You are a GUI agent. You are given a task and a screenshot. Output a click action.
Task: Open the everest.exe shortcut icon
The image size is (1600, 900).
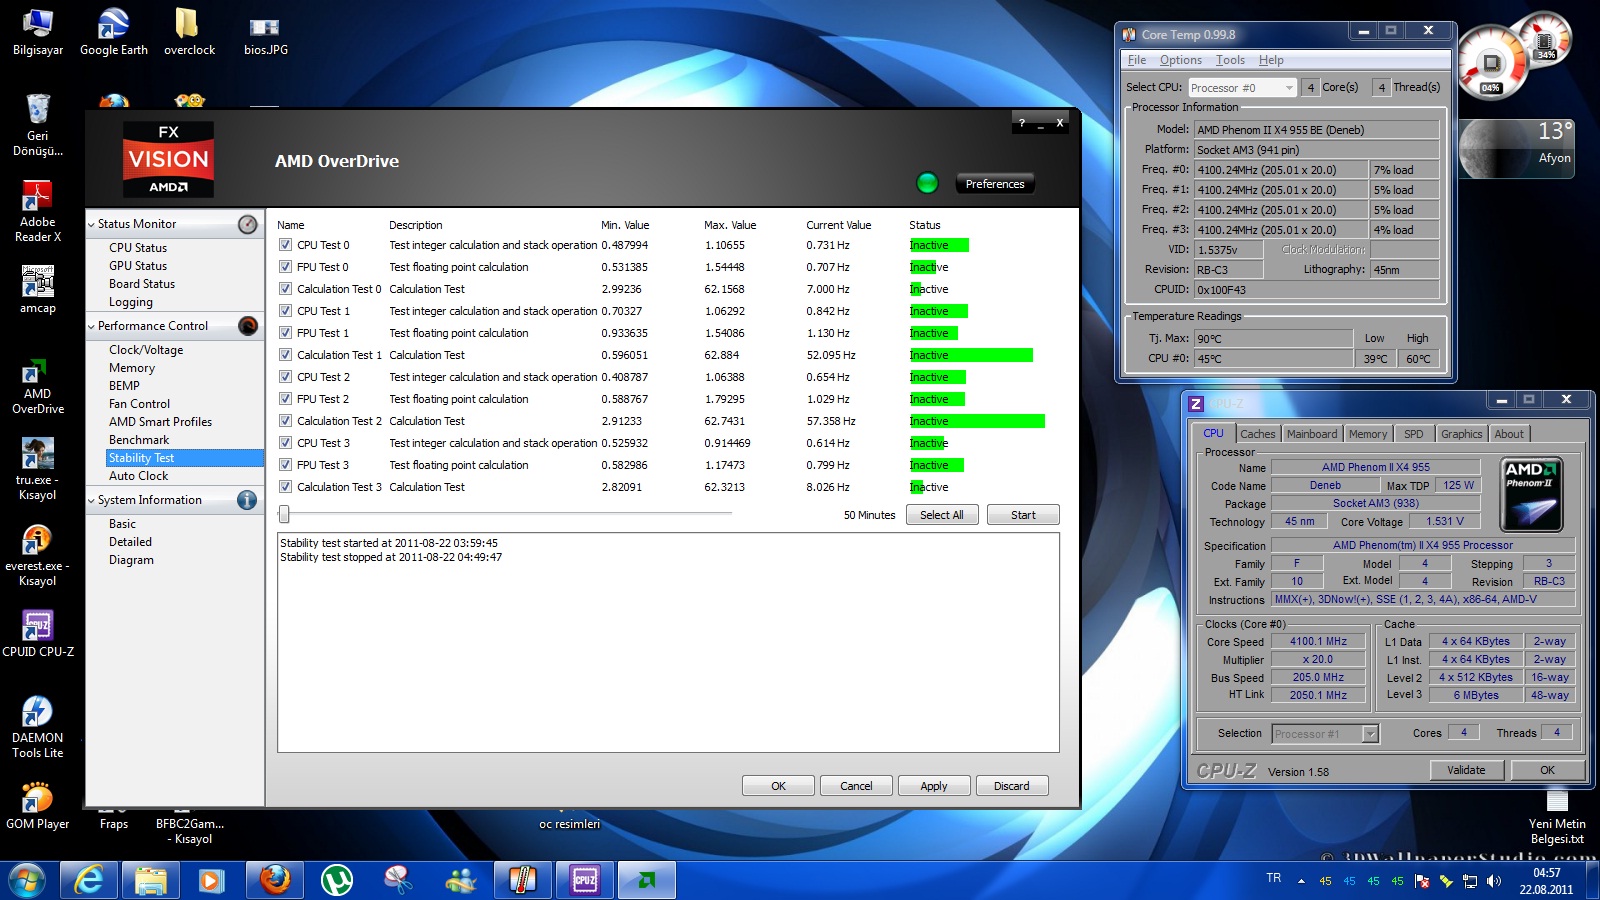point(37,555)
